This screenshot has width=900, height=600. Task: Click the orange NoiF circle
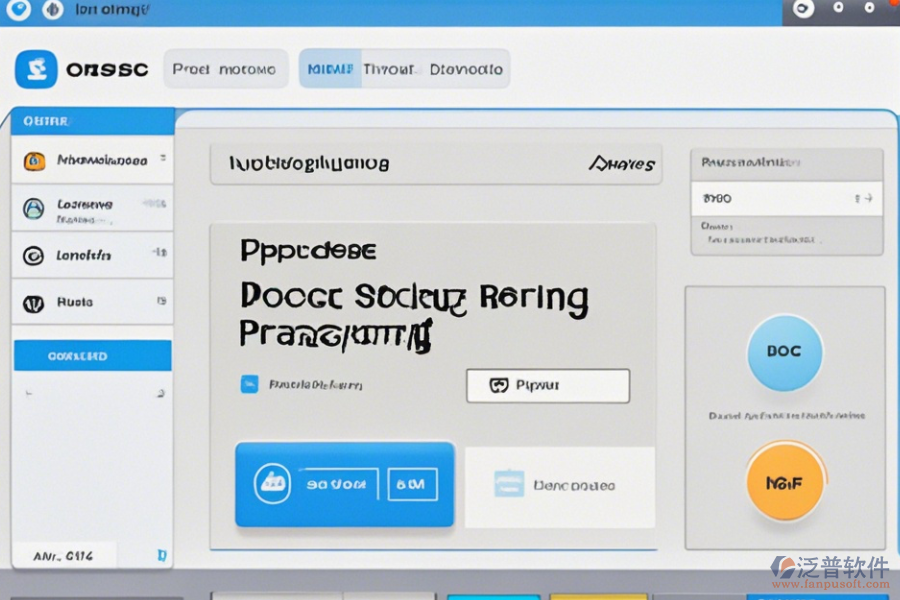tap(785, 482)
